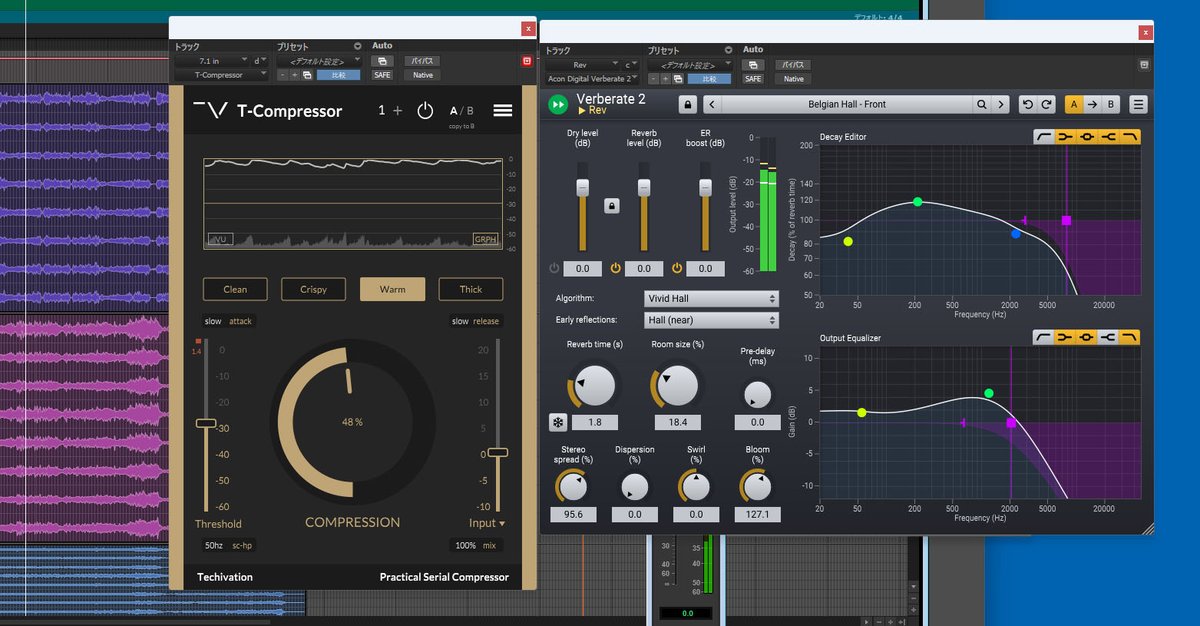Click the Reverb time value field 1.8
This screenshot has height=626, width=1200.
pyautogui.click(x=594, y=422)
